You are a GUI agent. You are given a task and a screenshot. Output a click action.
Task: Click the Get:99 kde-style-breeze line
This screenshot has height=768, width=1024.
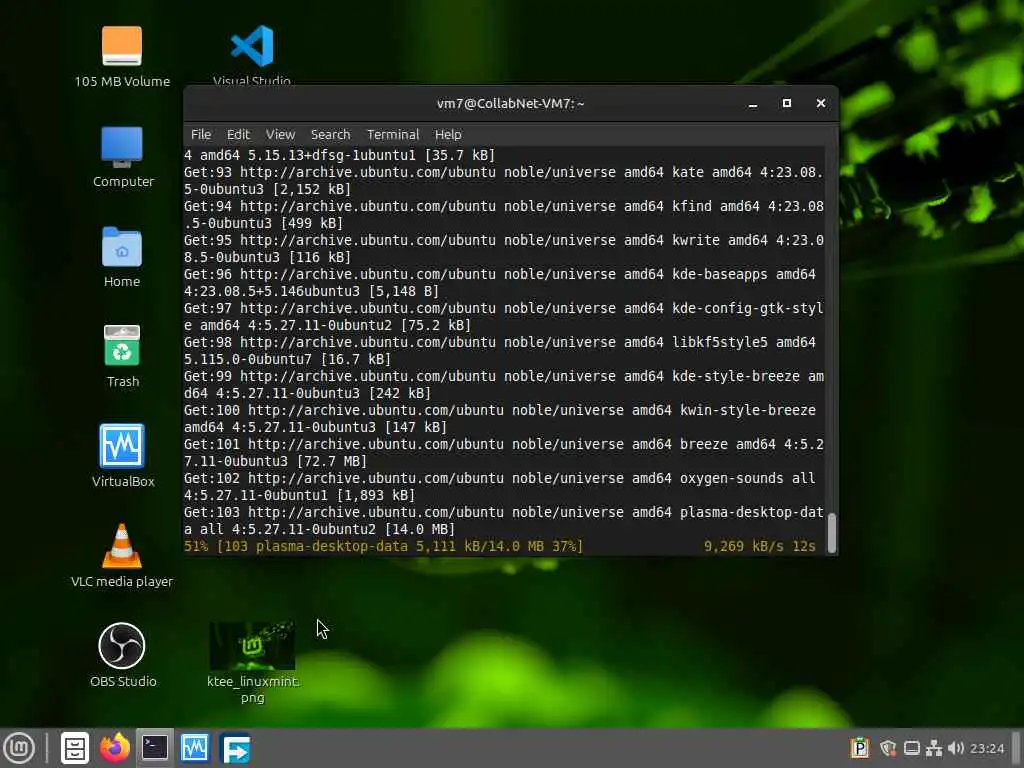pyautogui.click(x=504, y=385)
